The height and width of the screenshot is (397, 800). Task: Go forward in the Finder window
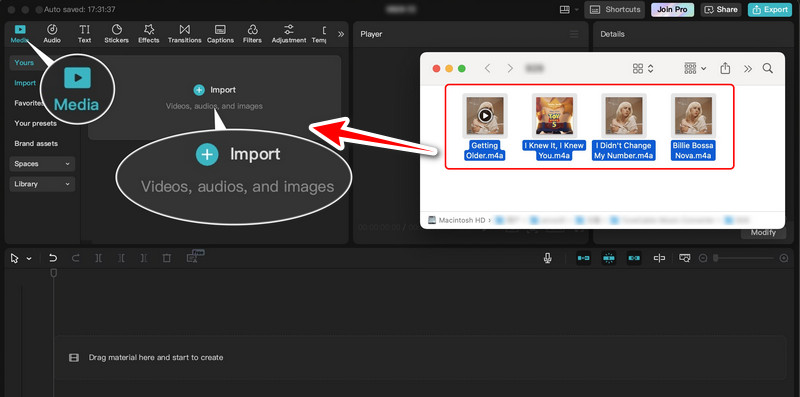tap(510, 68)
